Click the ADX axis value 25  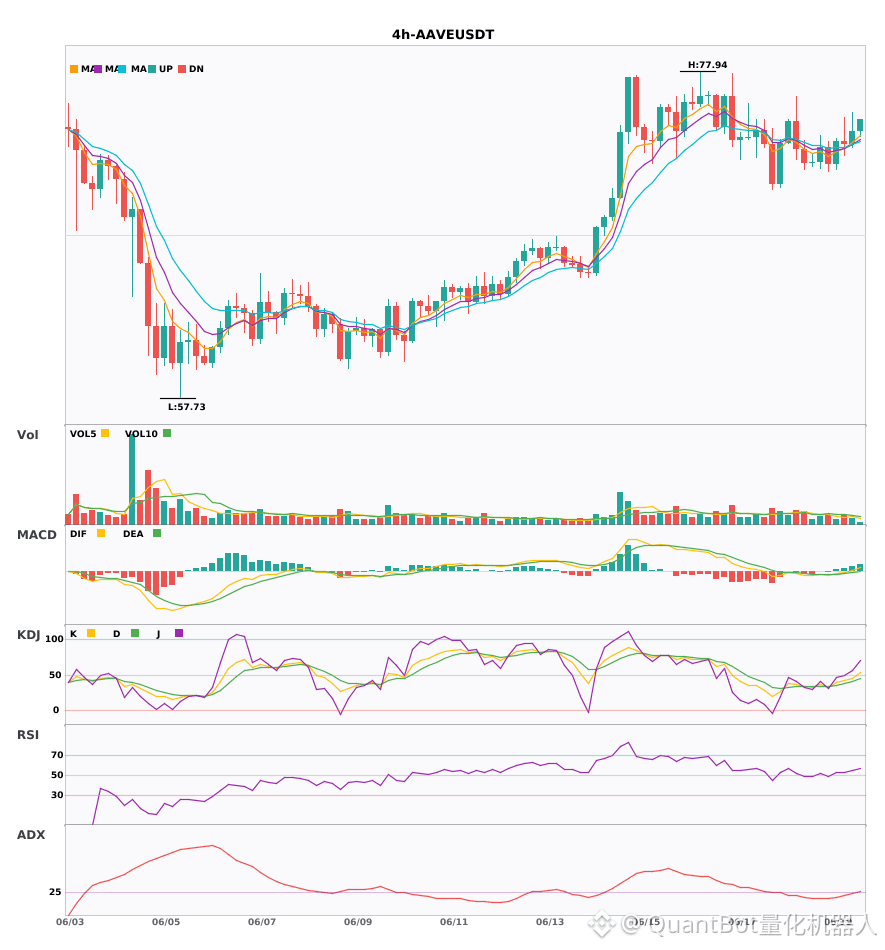tap(55, 892)
